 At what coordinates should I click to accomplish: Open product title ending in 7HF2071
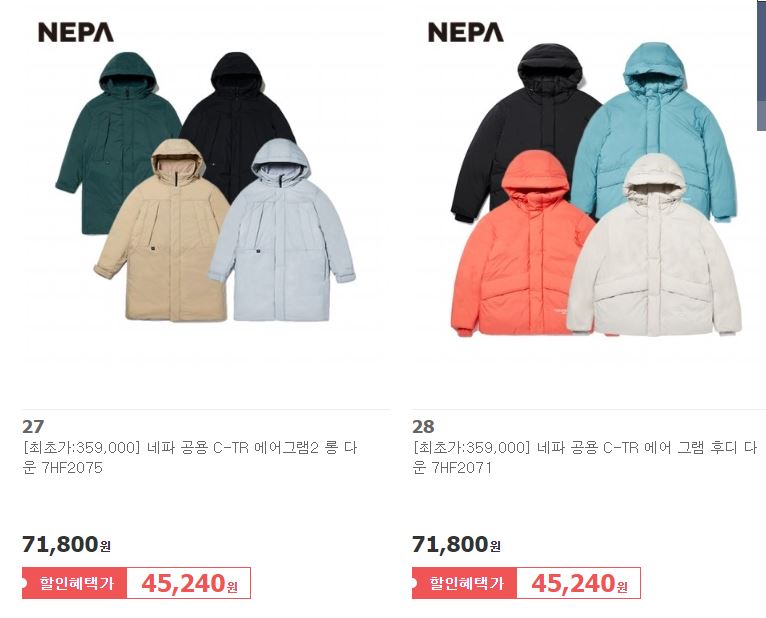584,457
